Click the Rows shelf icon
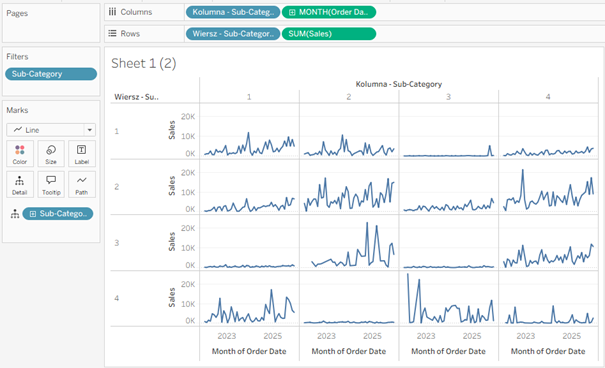Image resolution: width=605 pixels, height=368 pixels. coord(112,34)
